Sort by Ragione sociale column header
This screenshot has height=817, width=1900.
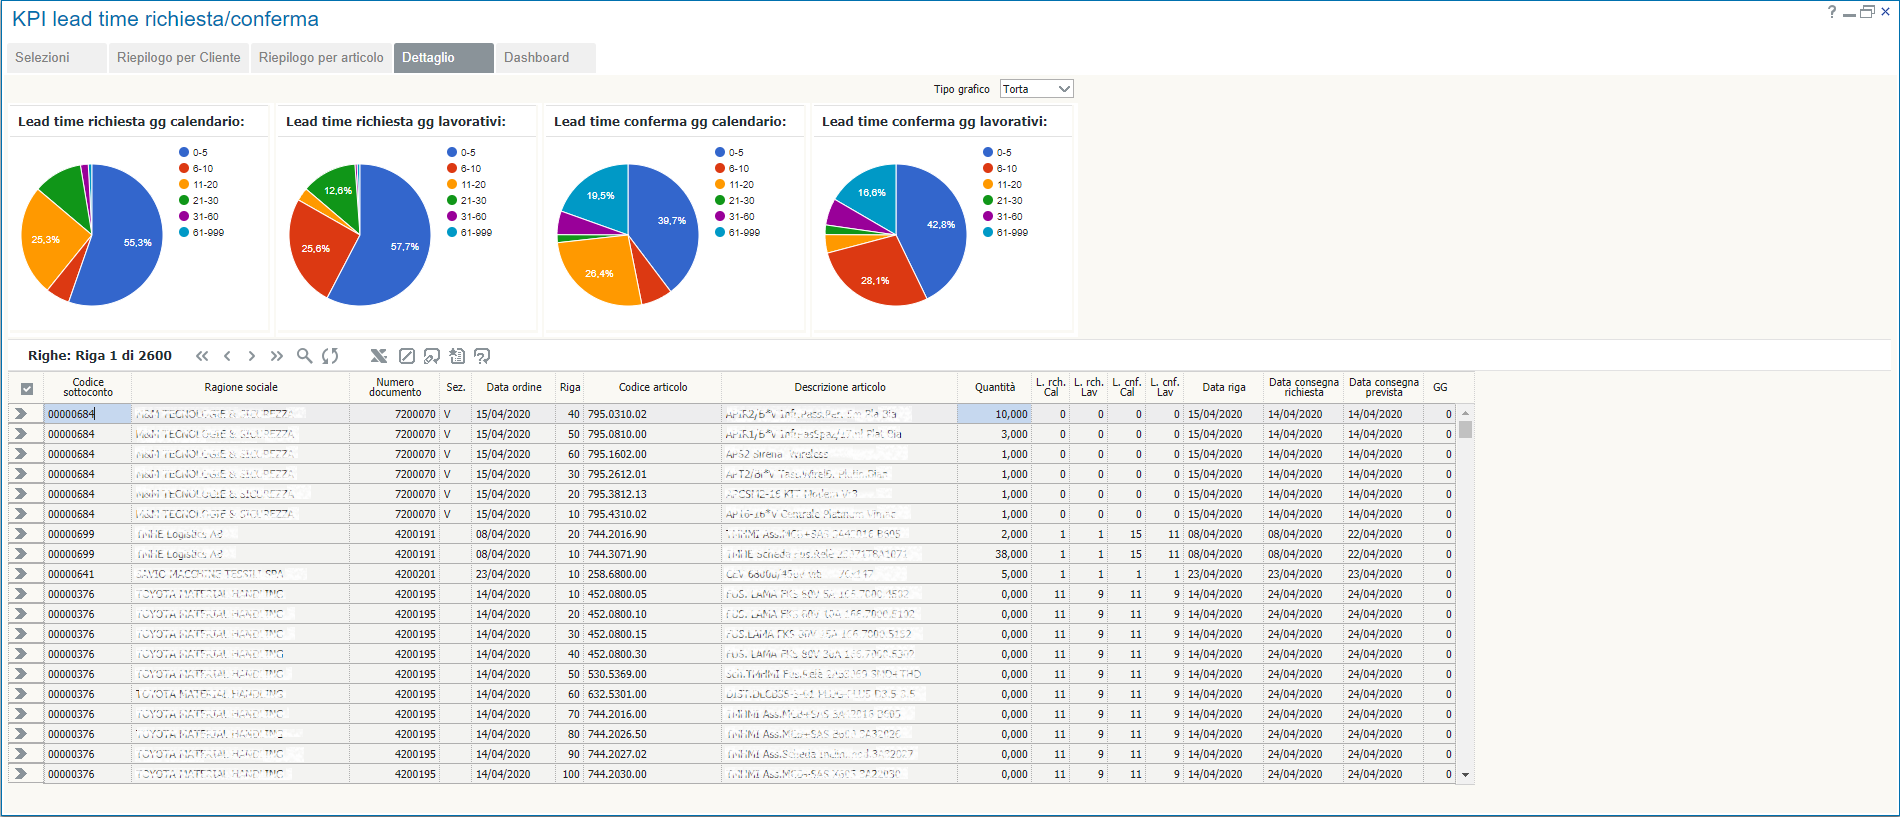coord(241,388)
